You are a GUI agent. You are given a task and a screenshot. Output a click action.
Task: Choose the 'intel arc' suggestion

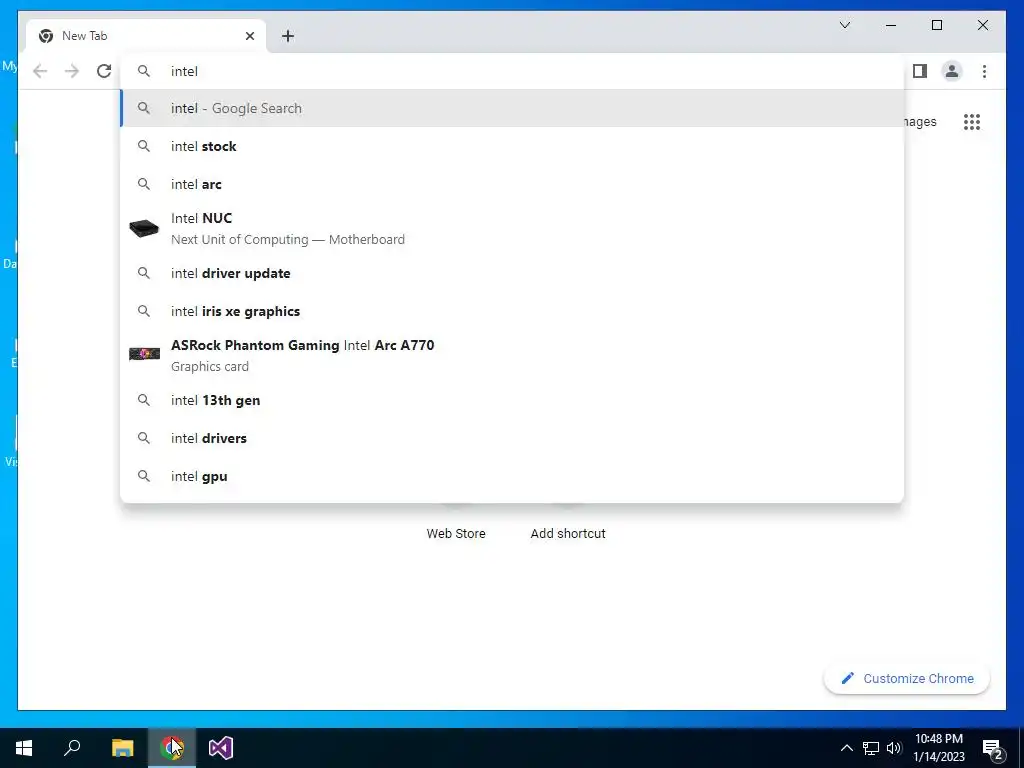pyautogui.click(x=513, y=184)
